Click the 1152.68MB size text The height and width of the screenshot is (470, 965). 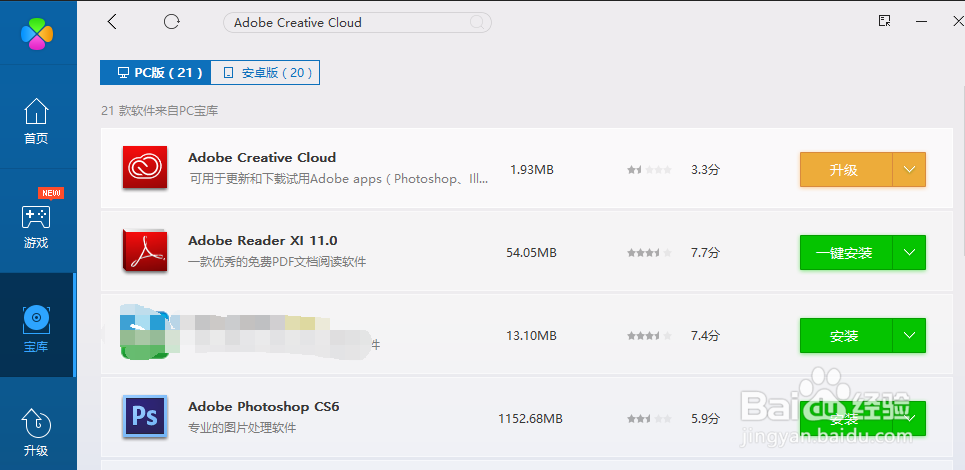pyautogui.click(x=531, y=419)
